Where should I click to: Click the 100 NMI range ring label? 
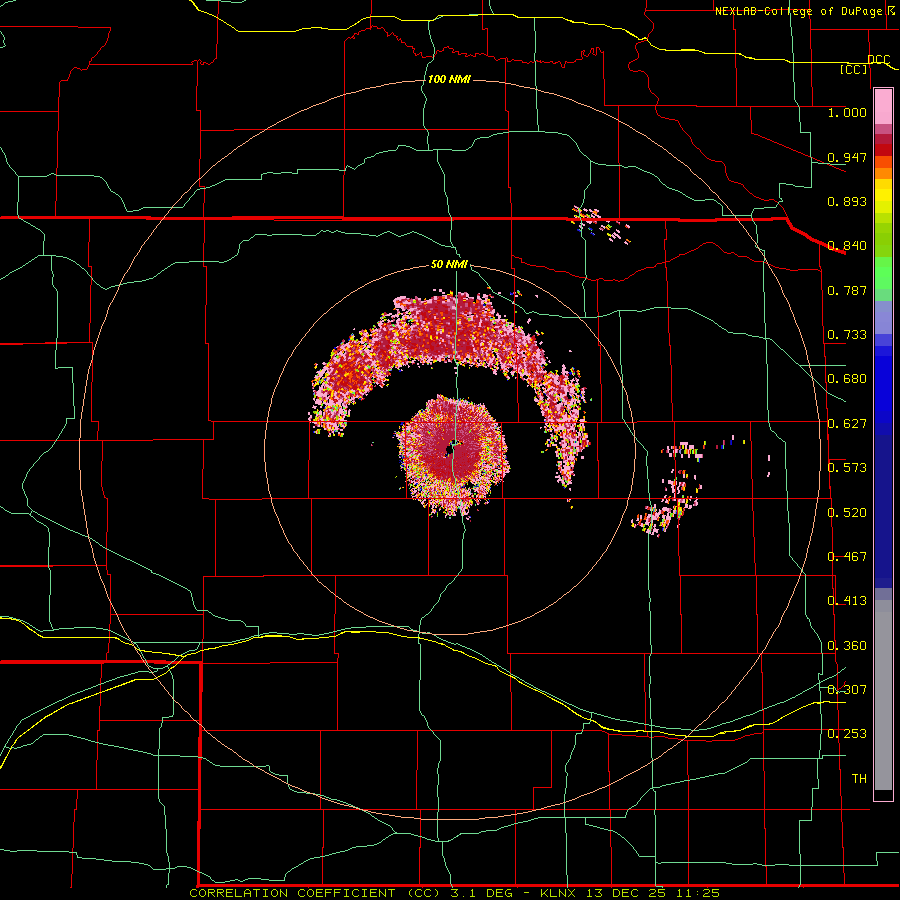[449, 79]
